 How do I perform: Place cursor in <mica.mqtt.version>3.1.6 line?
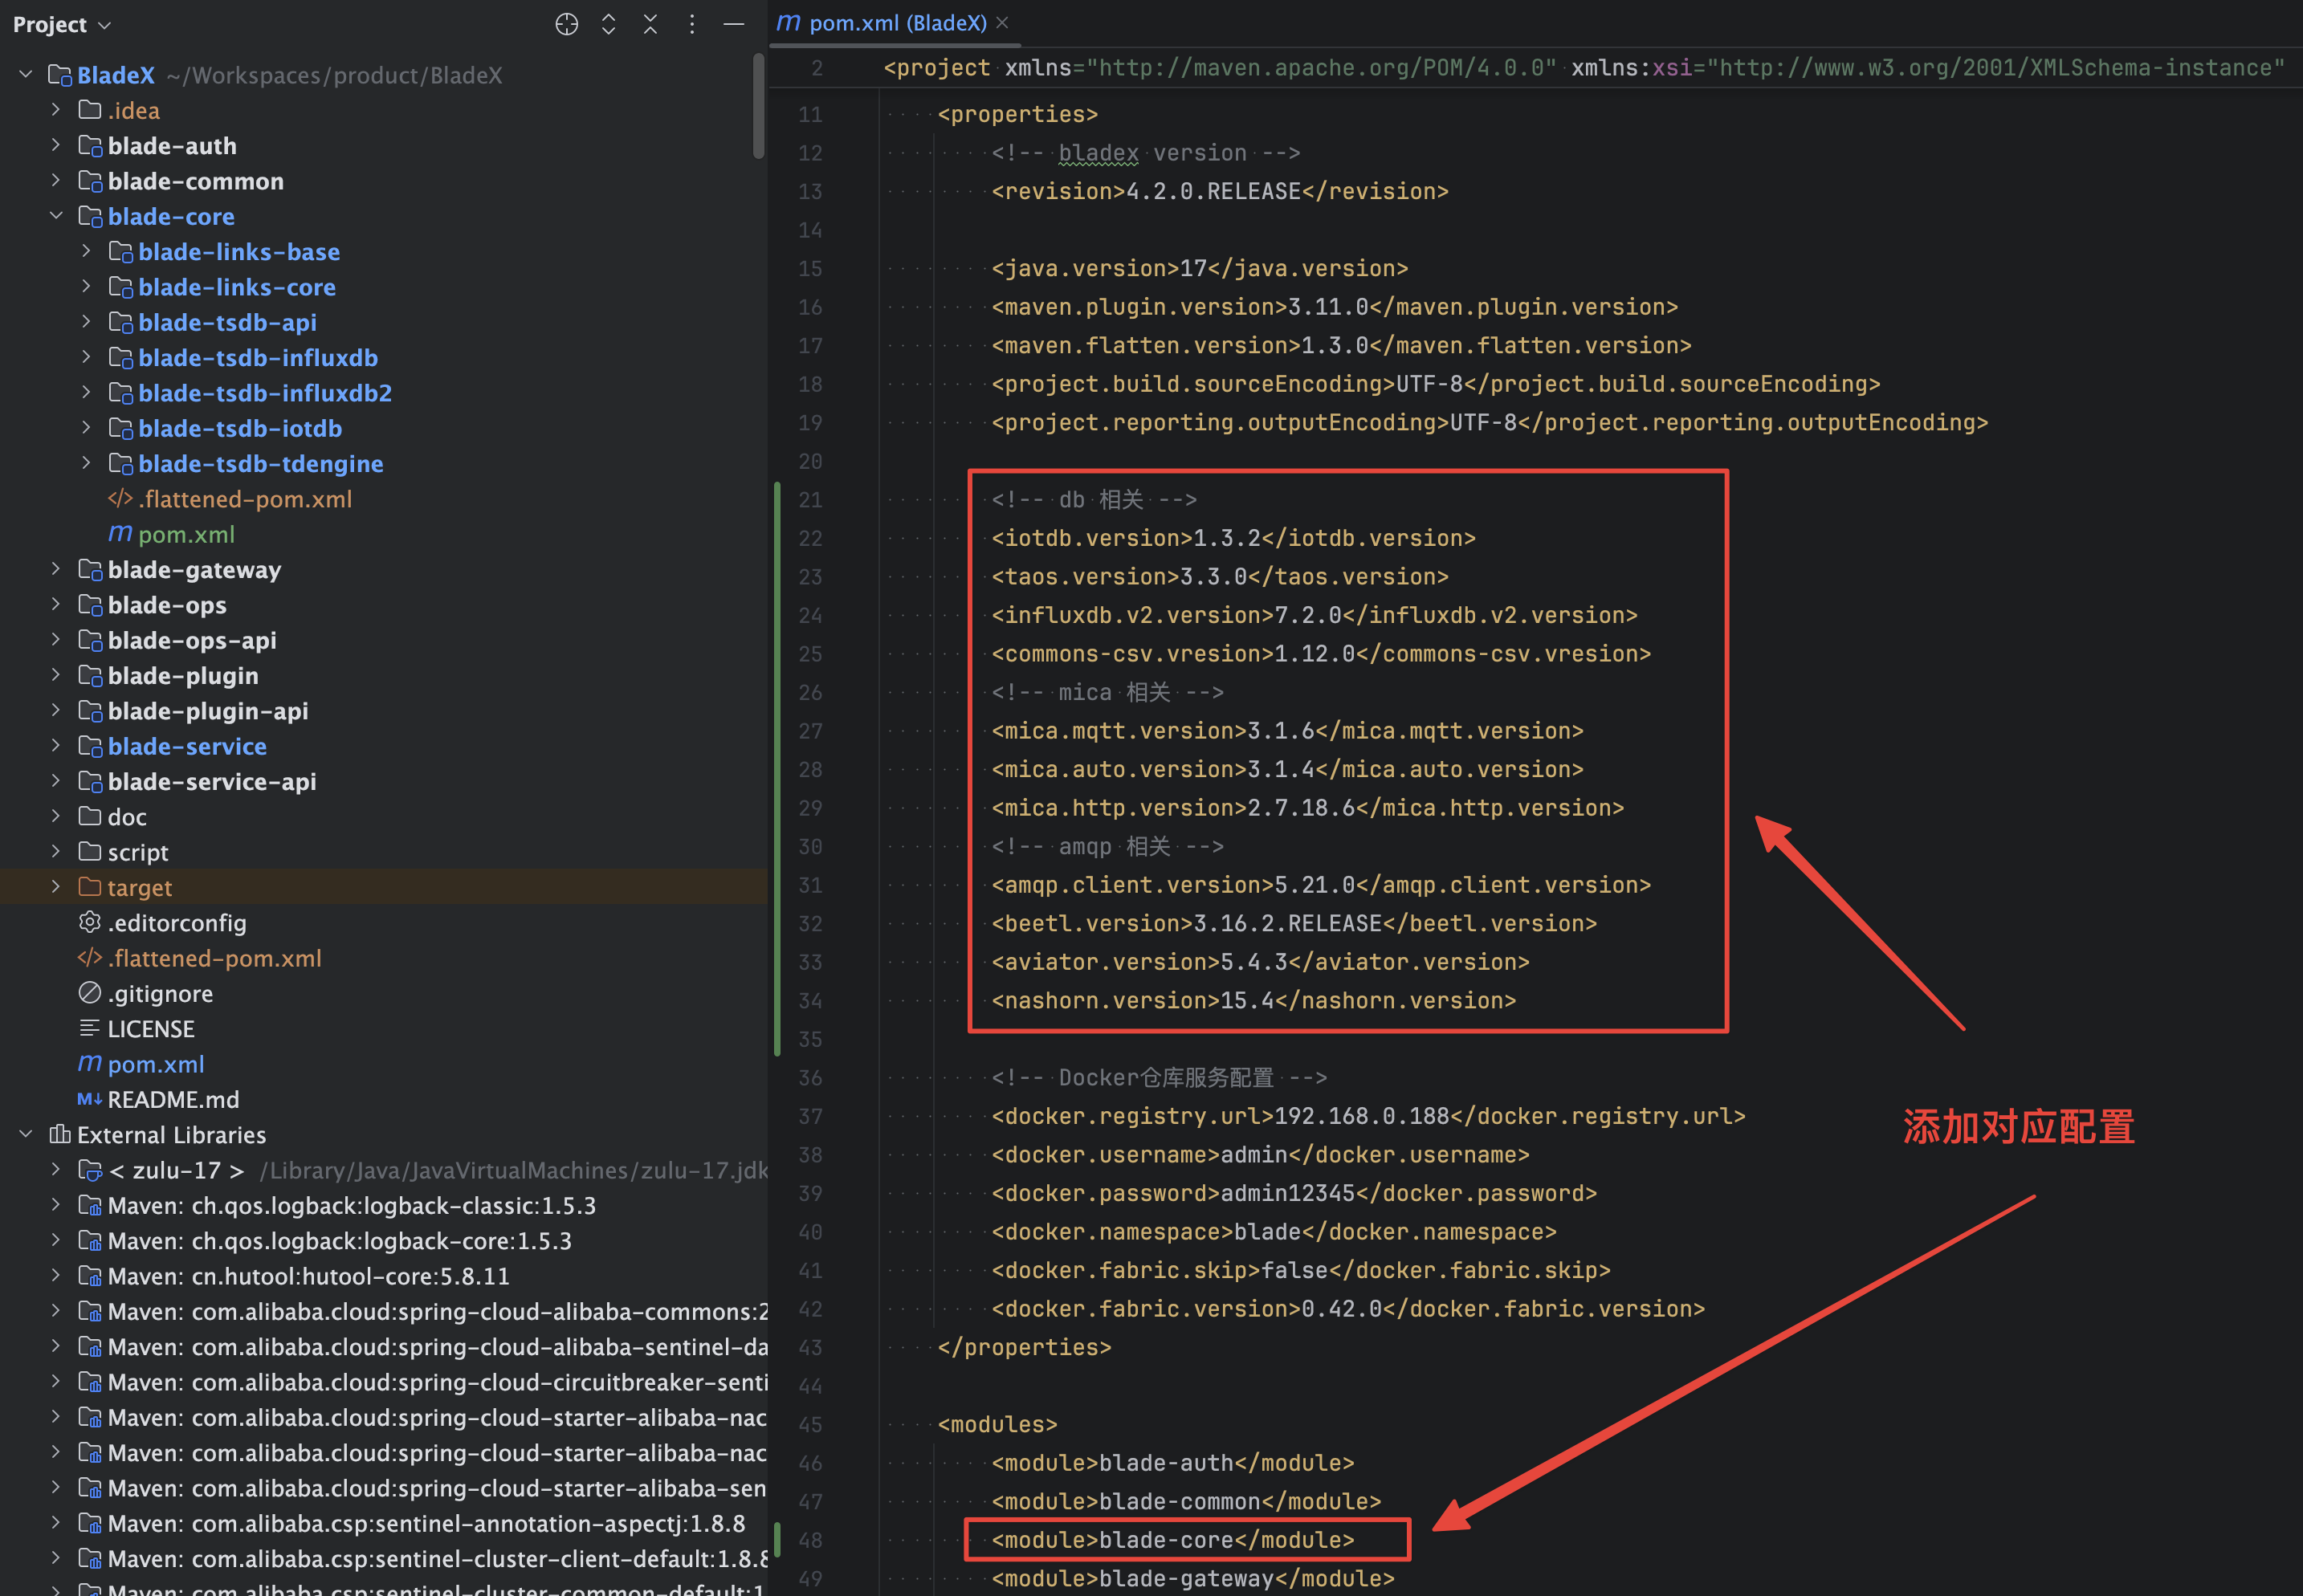click(x=1287, y=730)
